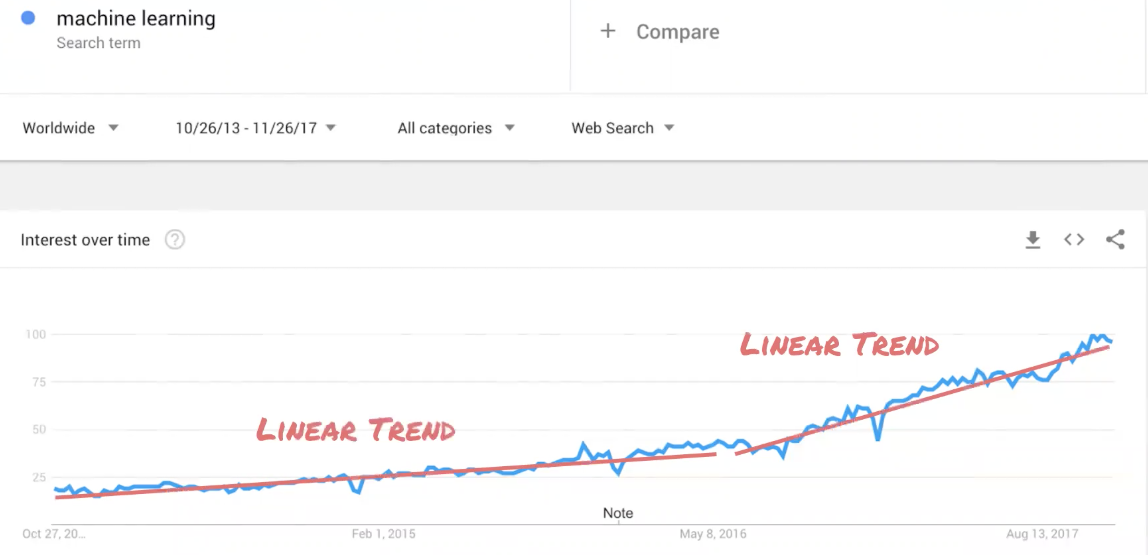Image resolution: width=1148 pixels, height=555 pixels.
Task: Click the Aug 13, 2017 axis label
Action: (1041, 534)
